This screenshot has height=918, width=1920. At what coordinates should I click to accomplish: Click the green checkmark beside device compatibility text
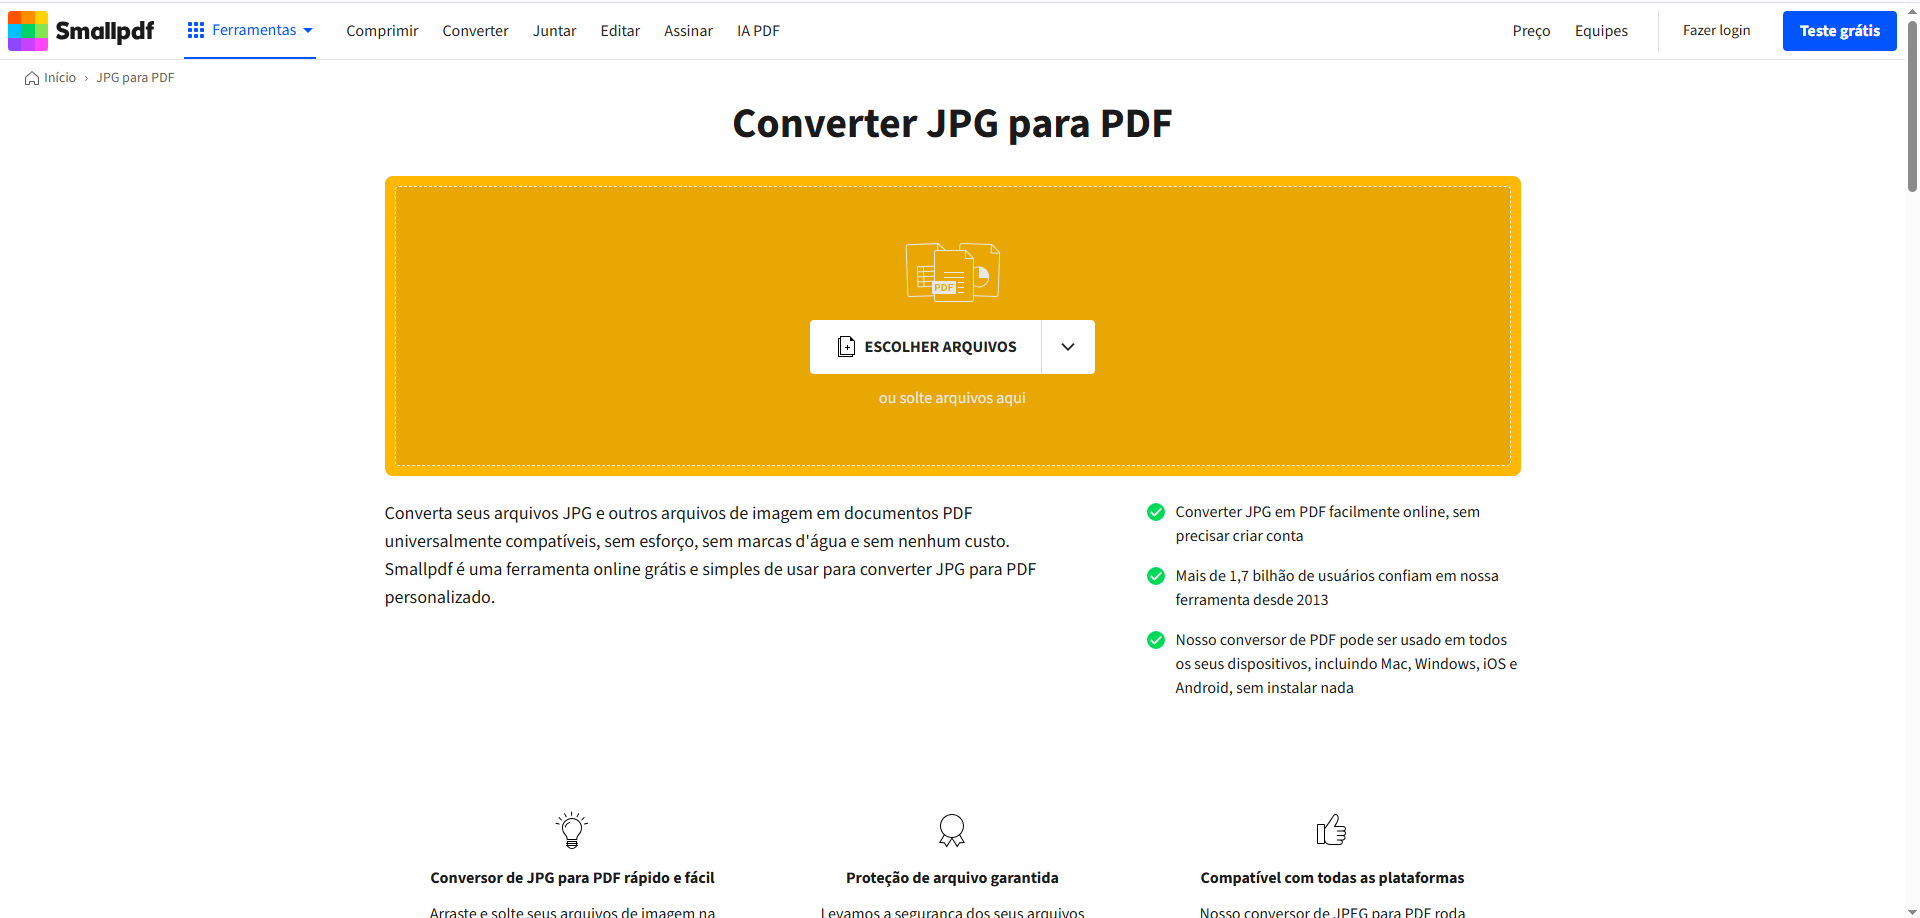click(x=1156, y=640)
